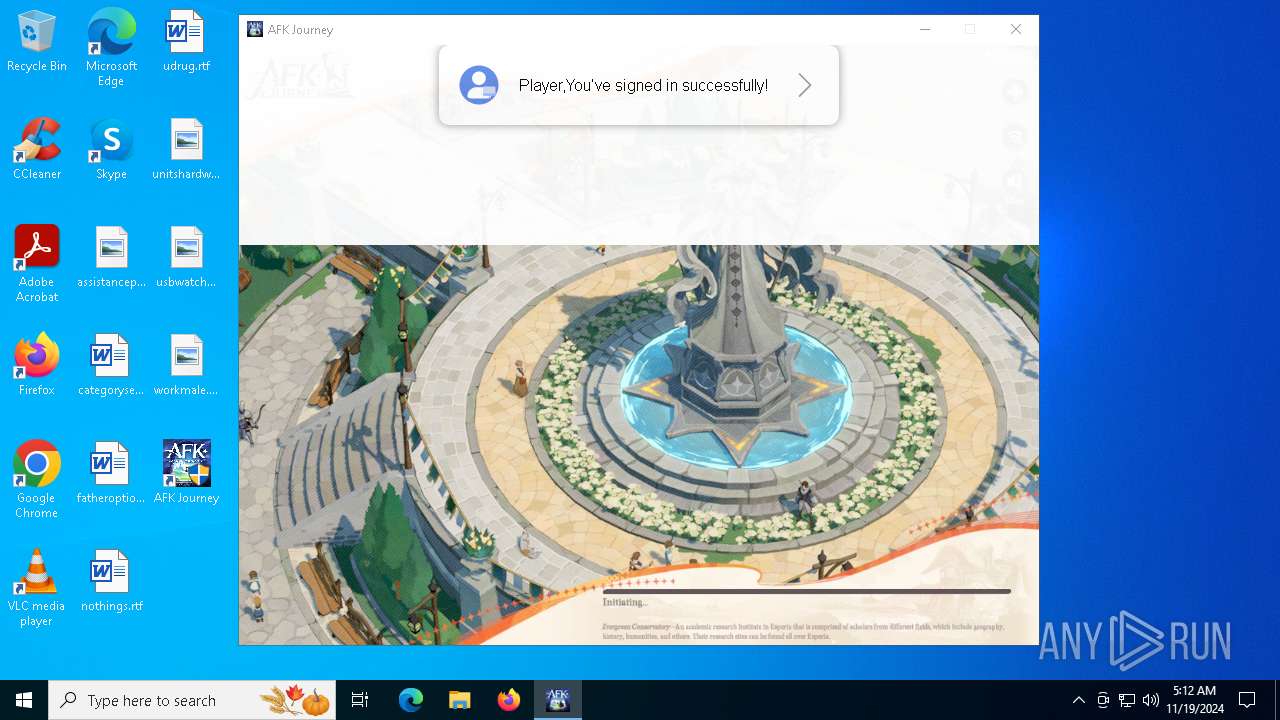Click the blue fountain in game scene
The width and height of the screenshot is (1280, 720).
tap(737, 395)
